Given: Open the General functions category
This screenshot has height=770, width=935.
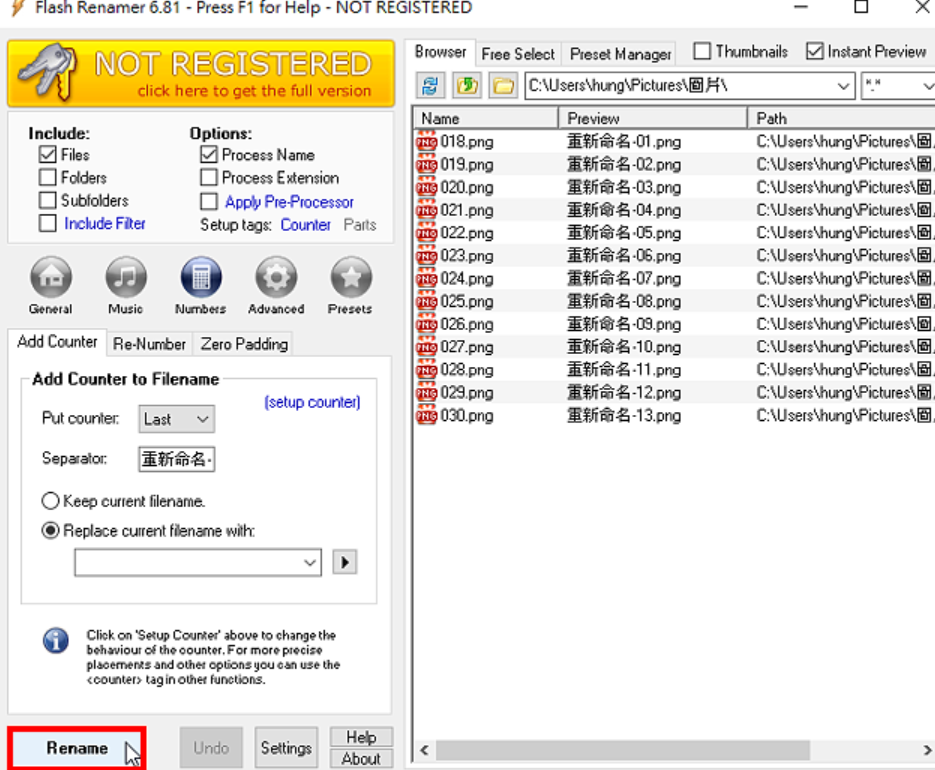Looking at the screenshot, I should click(51, 277).
